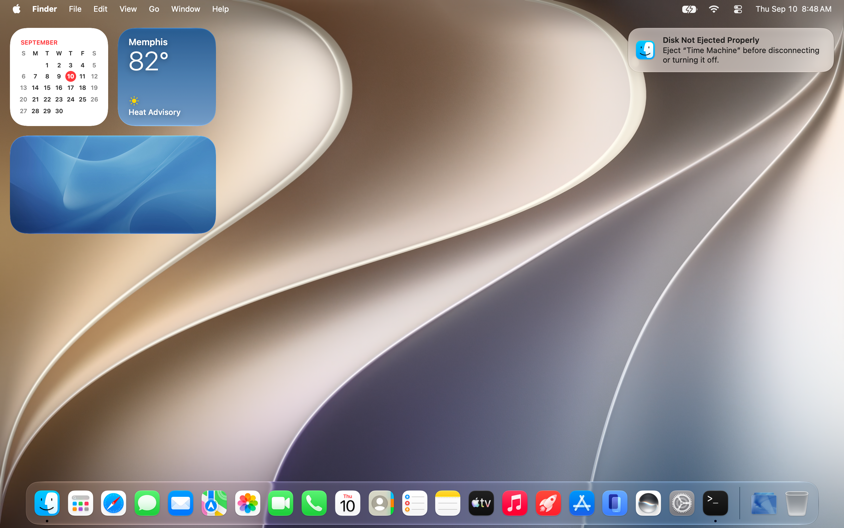Open the Messages app in the Dock
The height and width of the screenshot is (528, 844).
147,503
